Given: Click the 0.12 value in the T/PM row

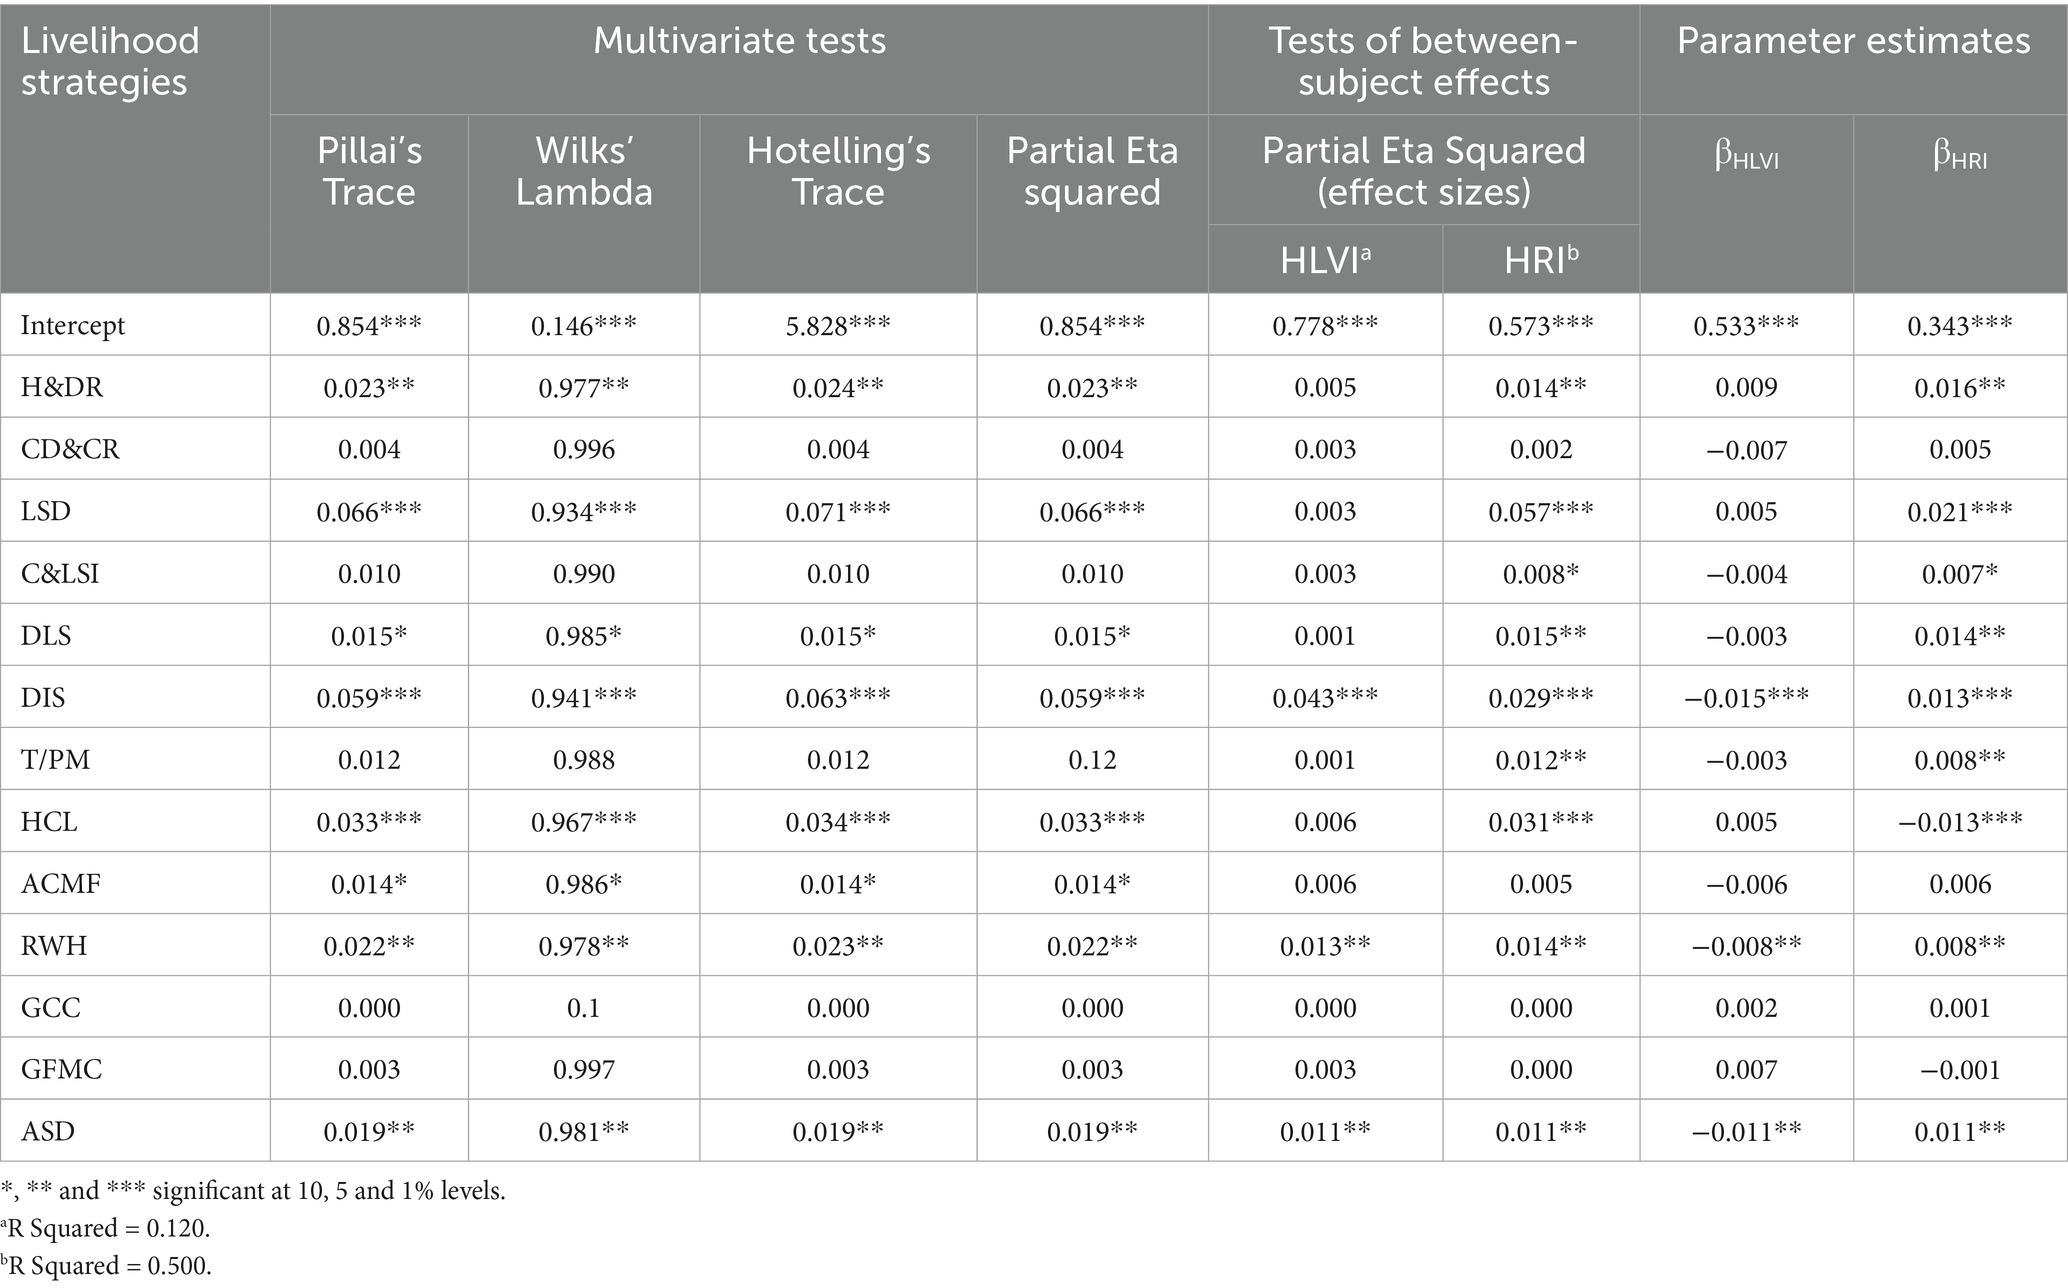Looking at the screenshot, I should (x=1092, y=760).
